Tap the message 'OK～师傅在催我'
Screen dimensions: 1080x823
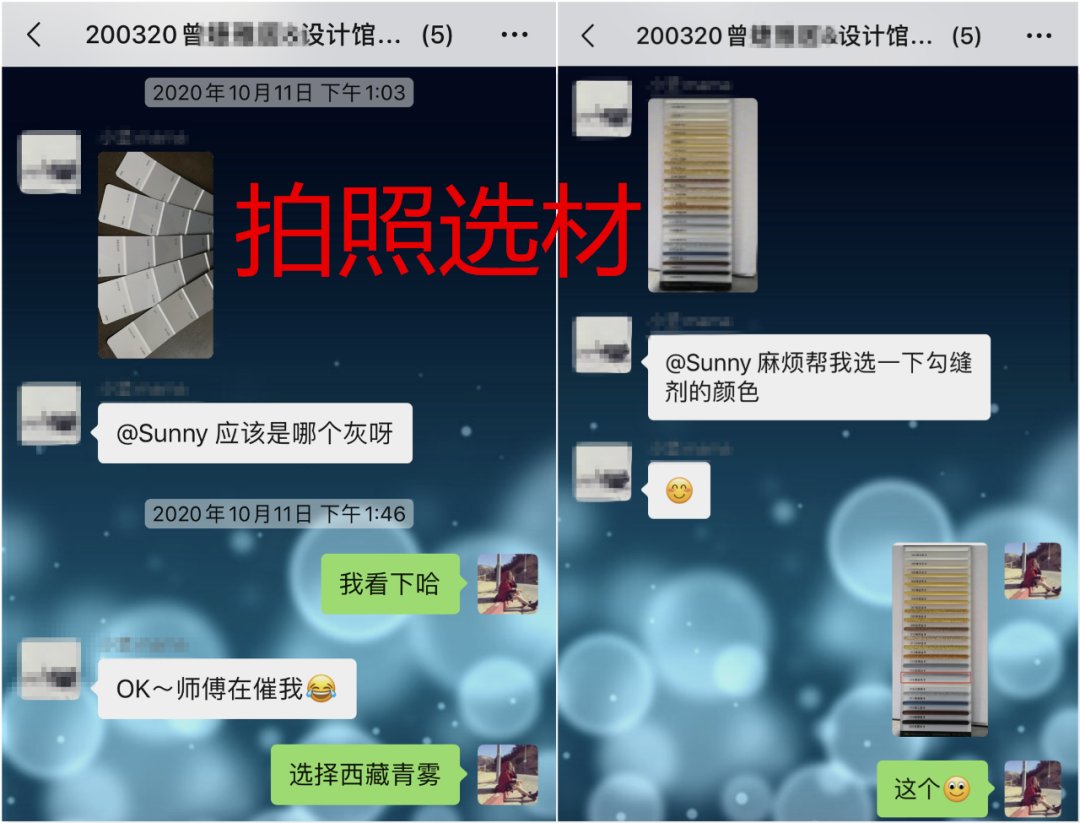[x=227, y=689]
